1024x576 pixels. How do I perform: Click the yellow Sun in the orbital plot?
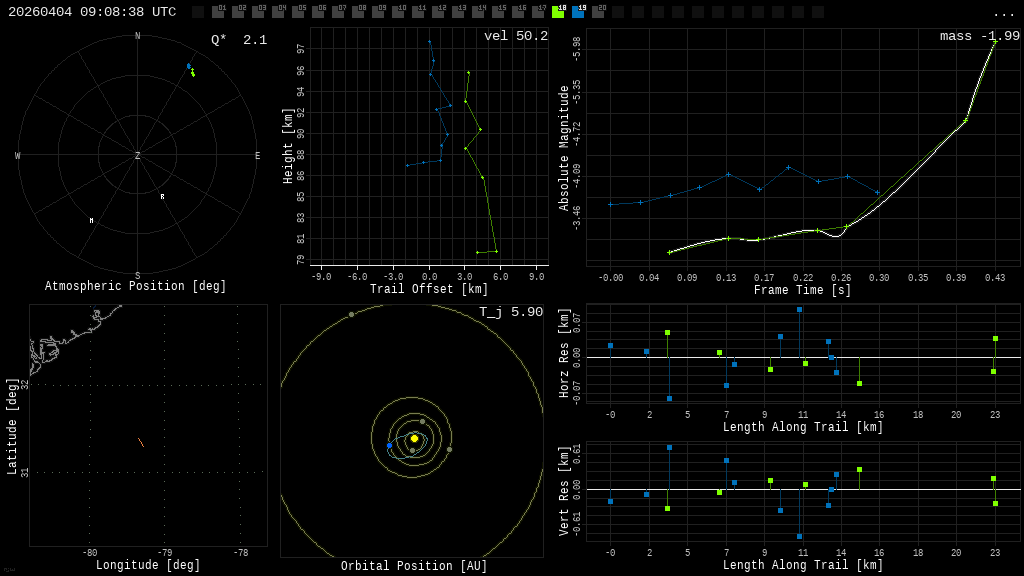pos(414,438)
